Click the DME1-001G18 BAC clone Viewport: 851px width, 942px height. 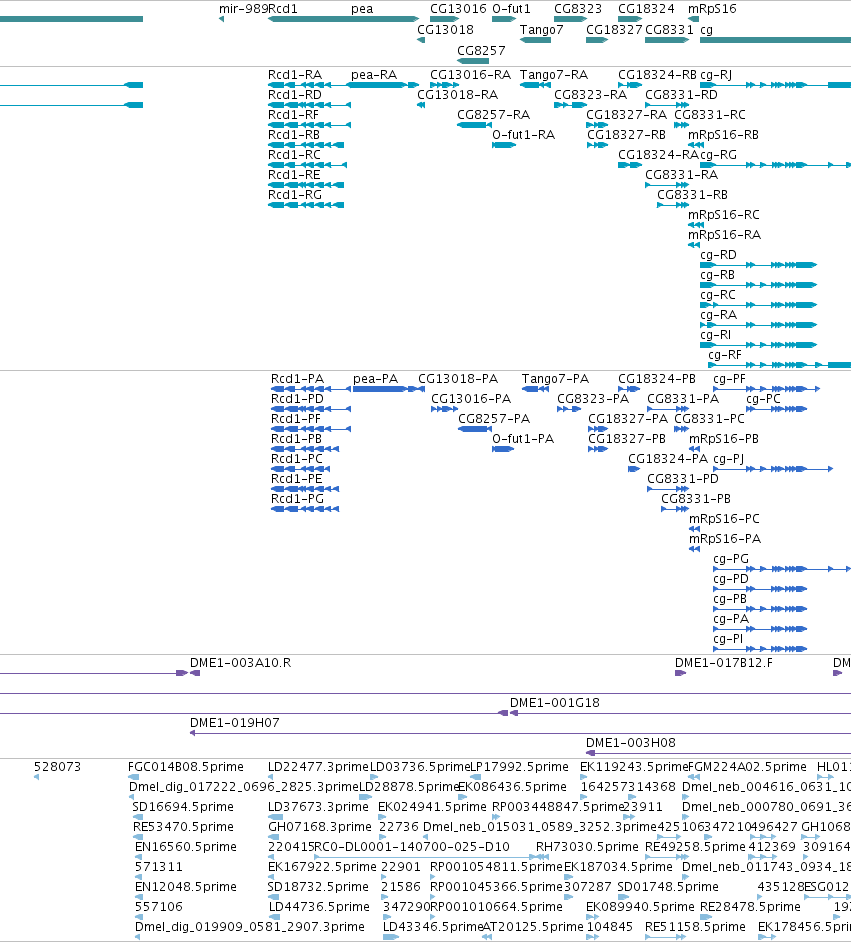[x=554, y=703]
